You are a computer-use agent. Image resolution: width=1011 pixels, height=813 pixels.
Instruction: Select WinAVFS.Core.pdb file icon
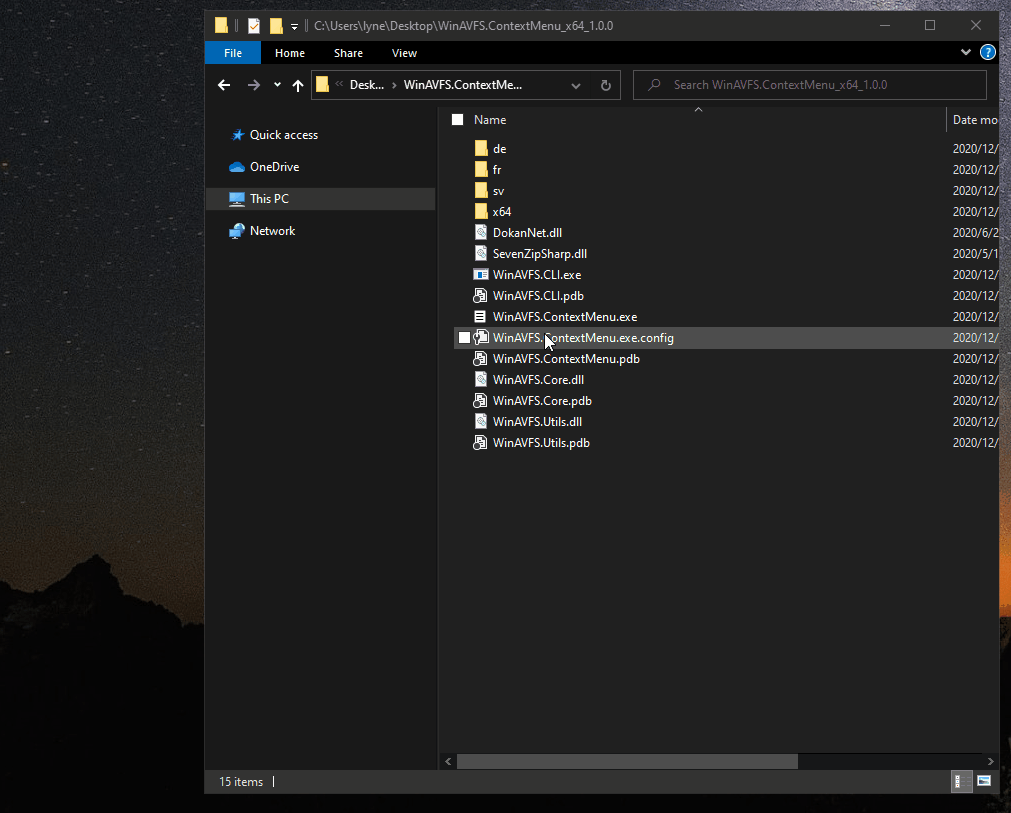(480, 401)
